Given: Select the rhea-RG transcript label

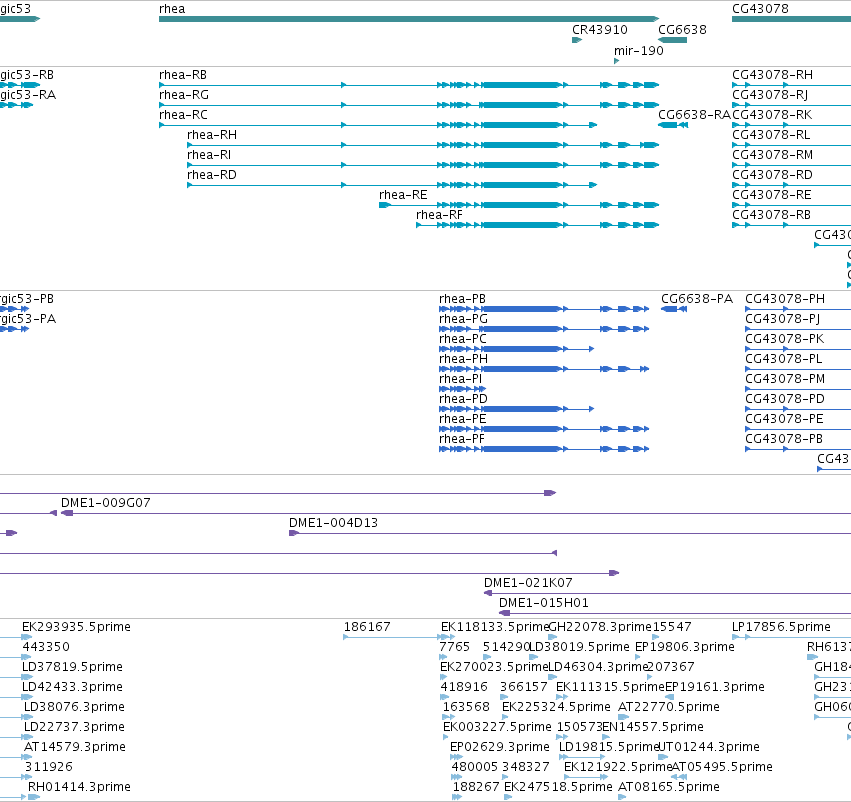Looking at the screenshot, I should point(184,95).
